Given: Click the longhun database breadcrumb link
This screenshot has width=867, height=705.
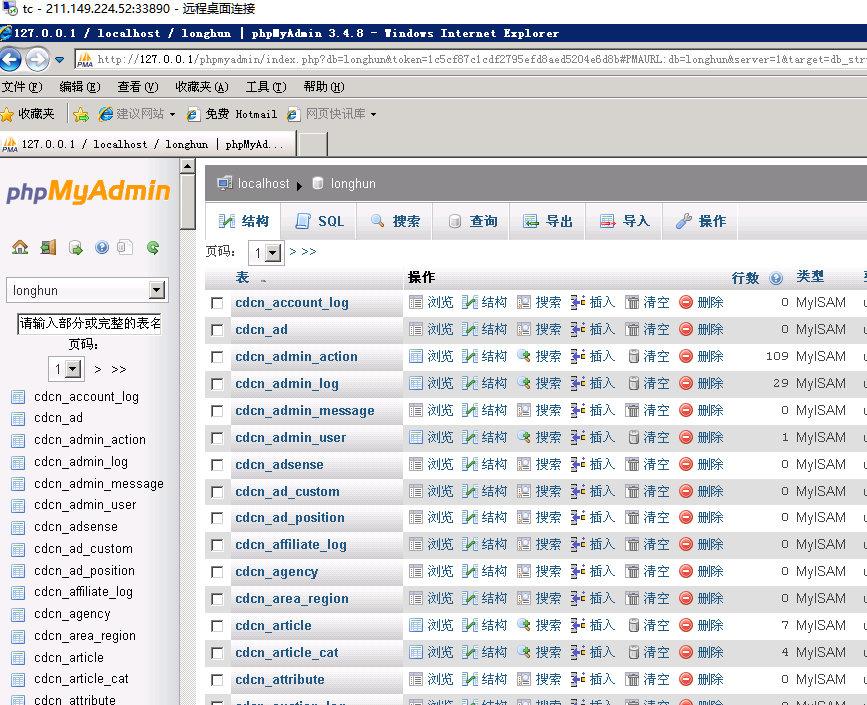Looking at the screenshot, I should (353, 184).
